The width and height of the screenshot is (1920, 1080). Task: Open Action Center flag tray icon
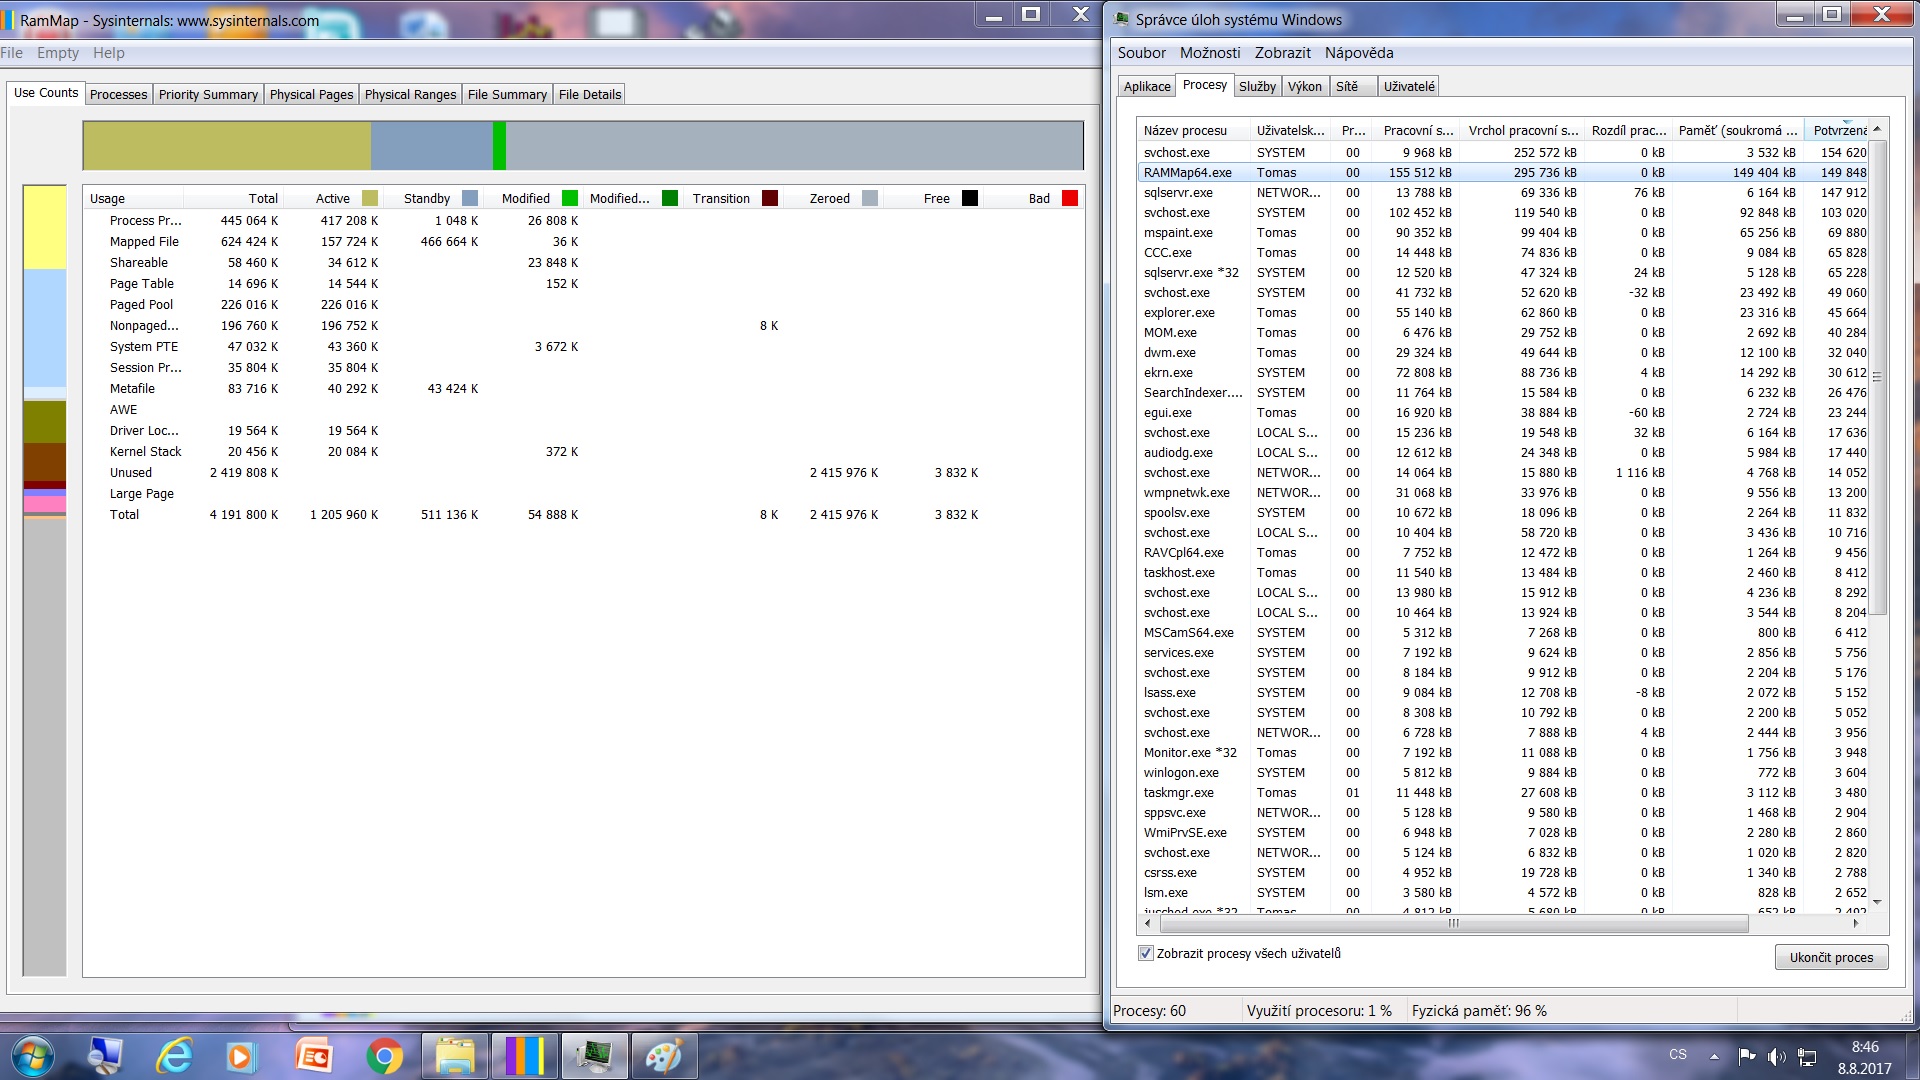(1747, 1056)
